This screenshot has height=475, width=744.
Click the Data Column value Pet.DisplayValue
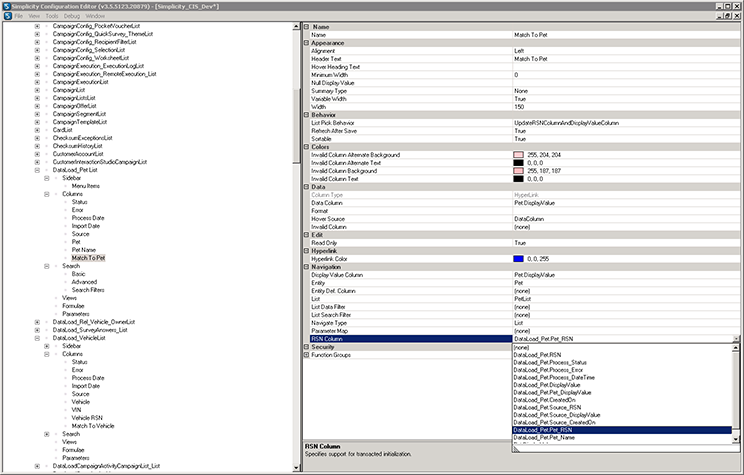coord(626,203)
